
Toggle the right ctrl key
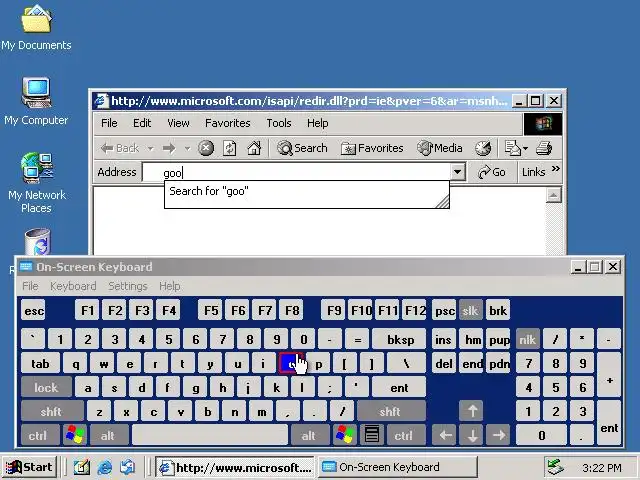tap(405, 435)
